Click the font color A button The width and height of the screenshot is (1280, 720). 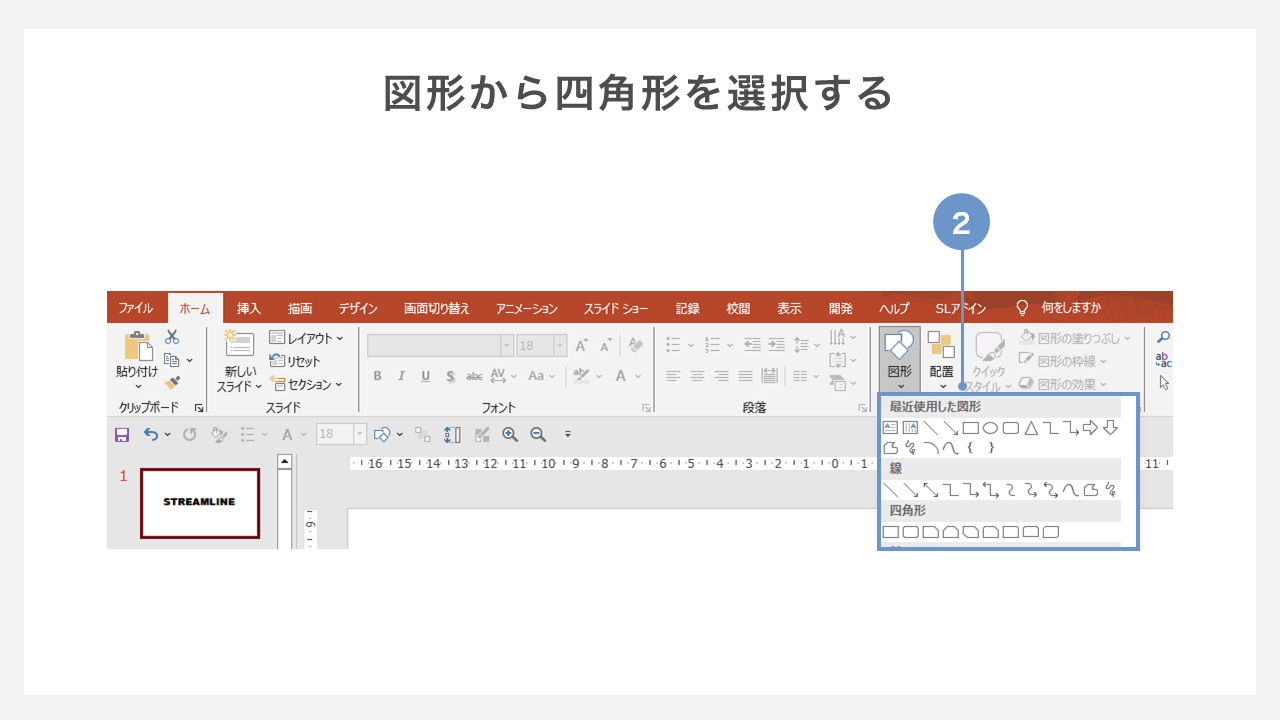pos(621,376)
